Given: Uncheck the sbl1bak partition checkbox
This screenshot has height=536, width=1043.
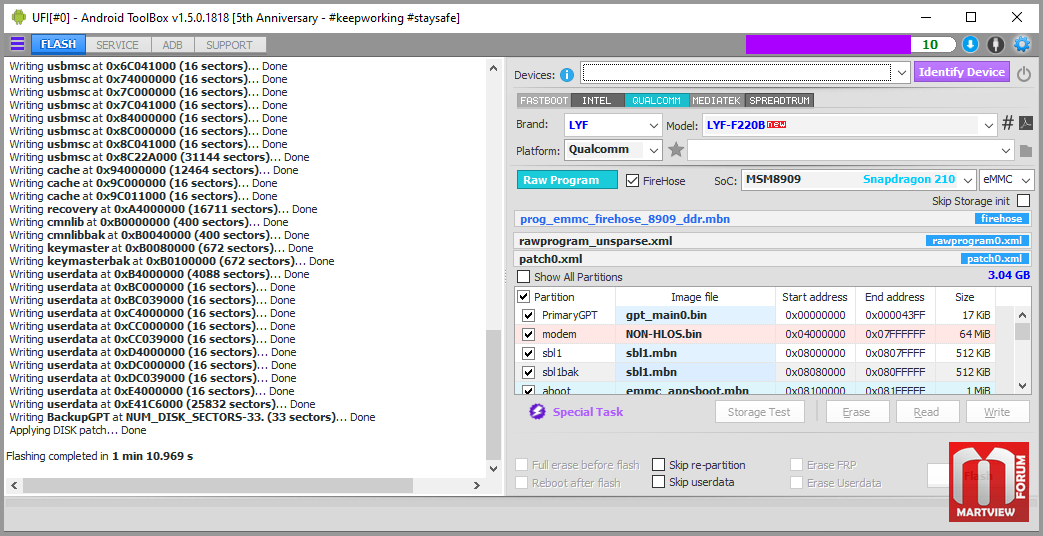Looking at the screenshot, I should 529,372.
